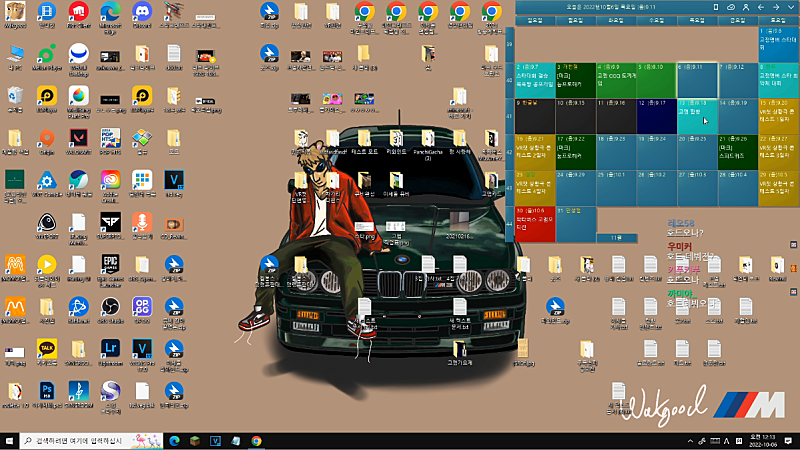Click the Windows Start button

pyautogui.click(x=11, y=440)
